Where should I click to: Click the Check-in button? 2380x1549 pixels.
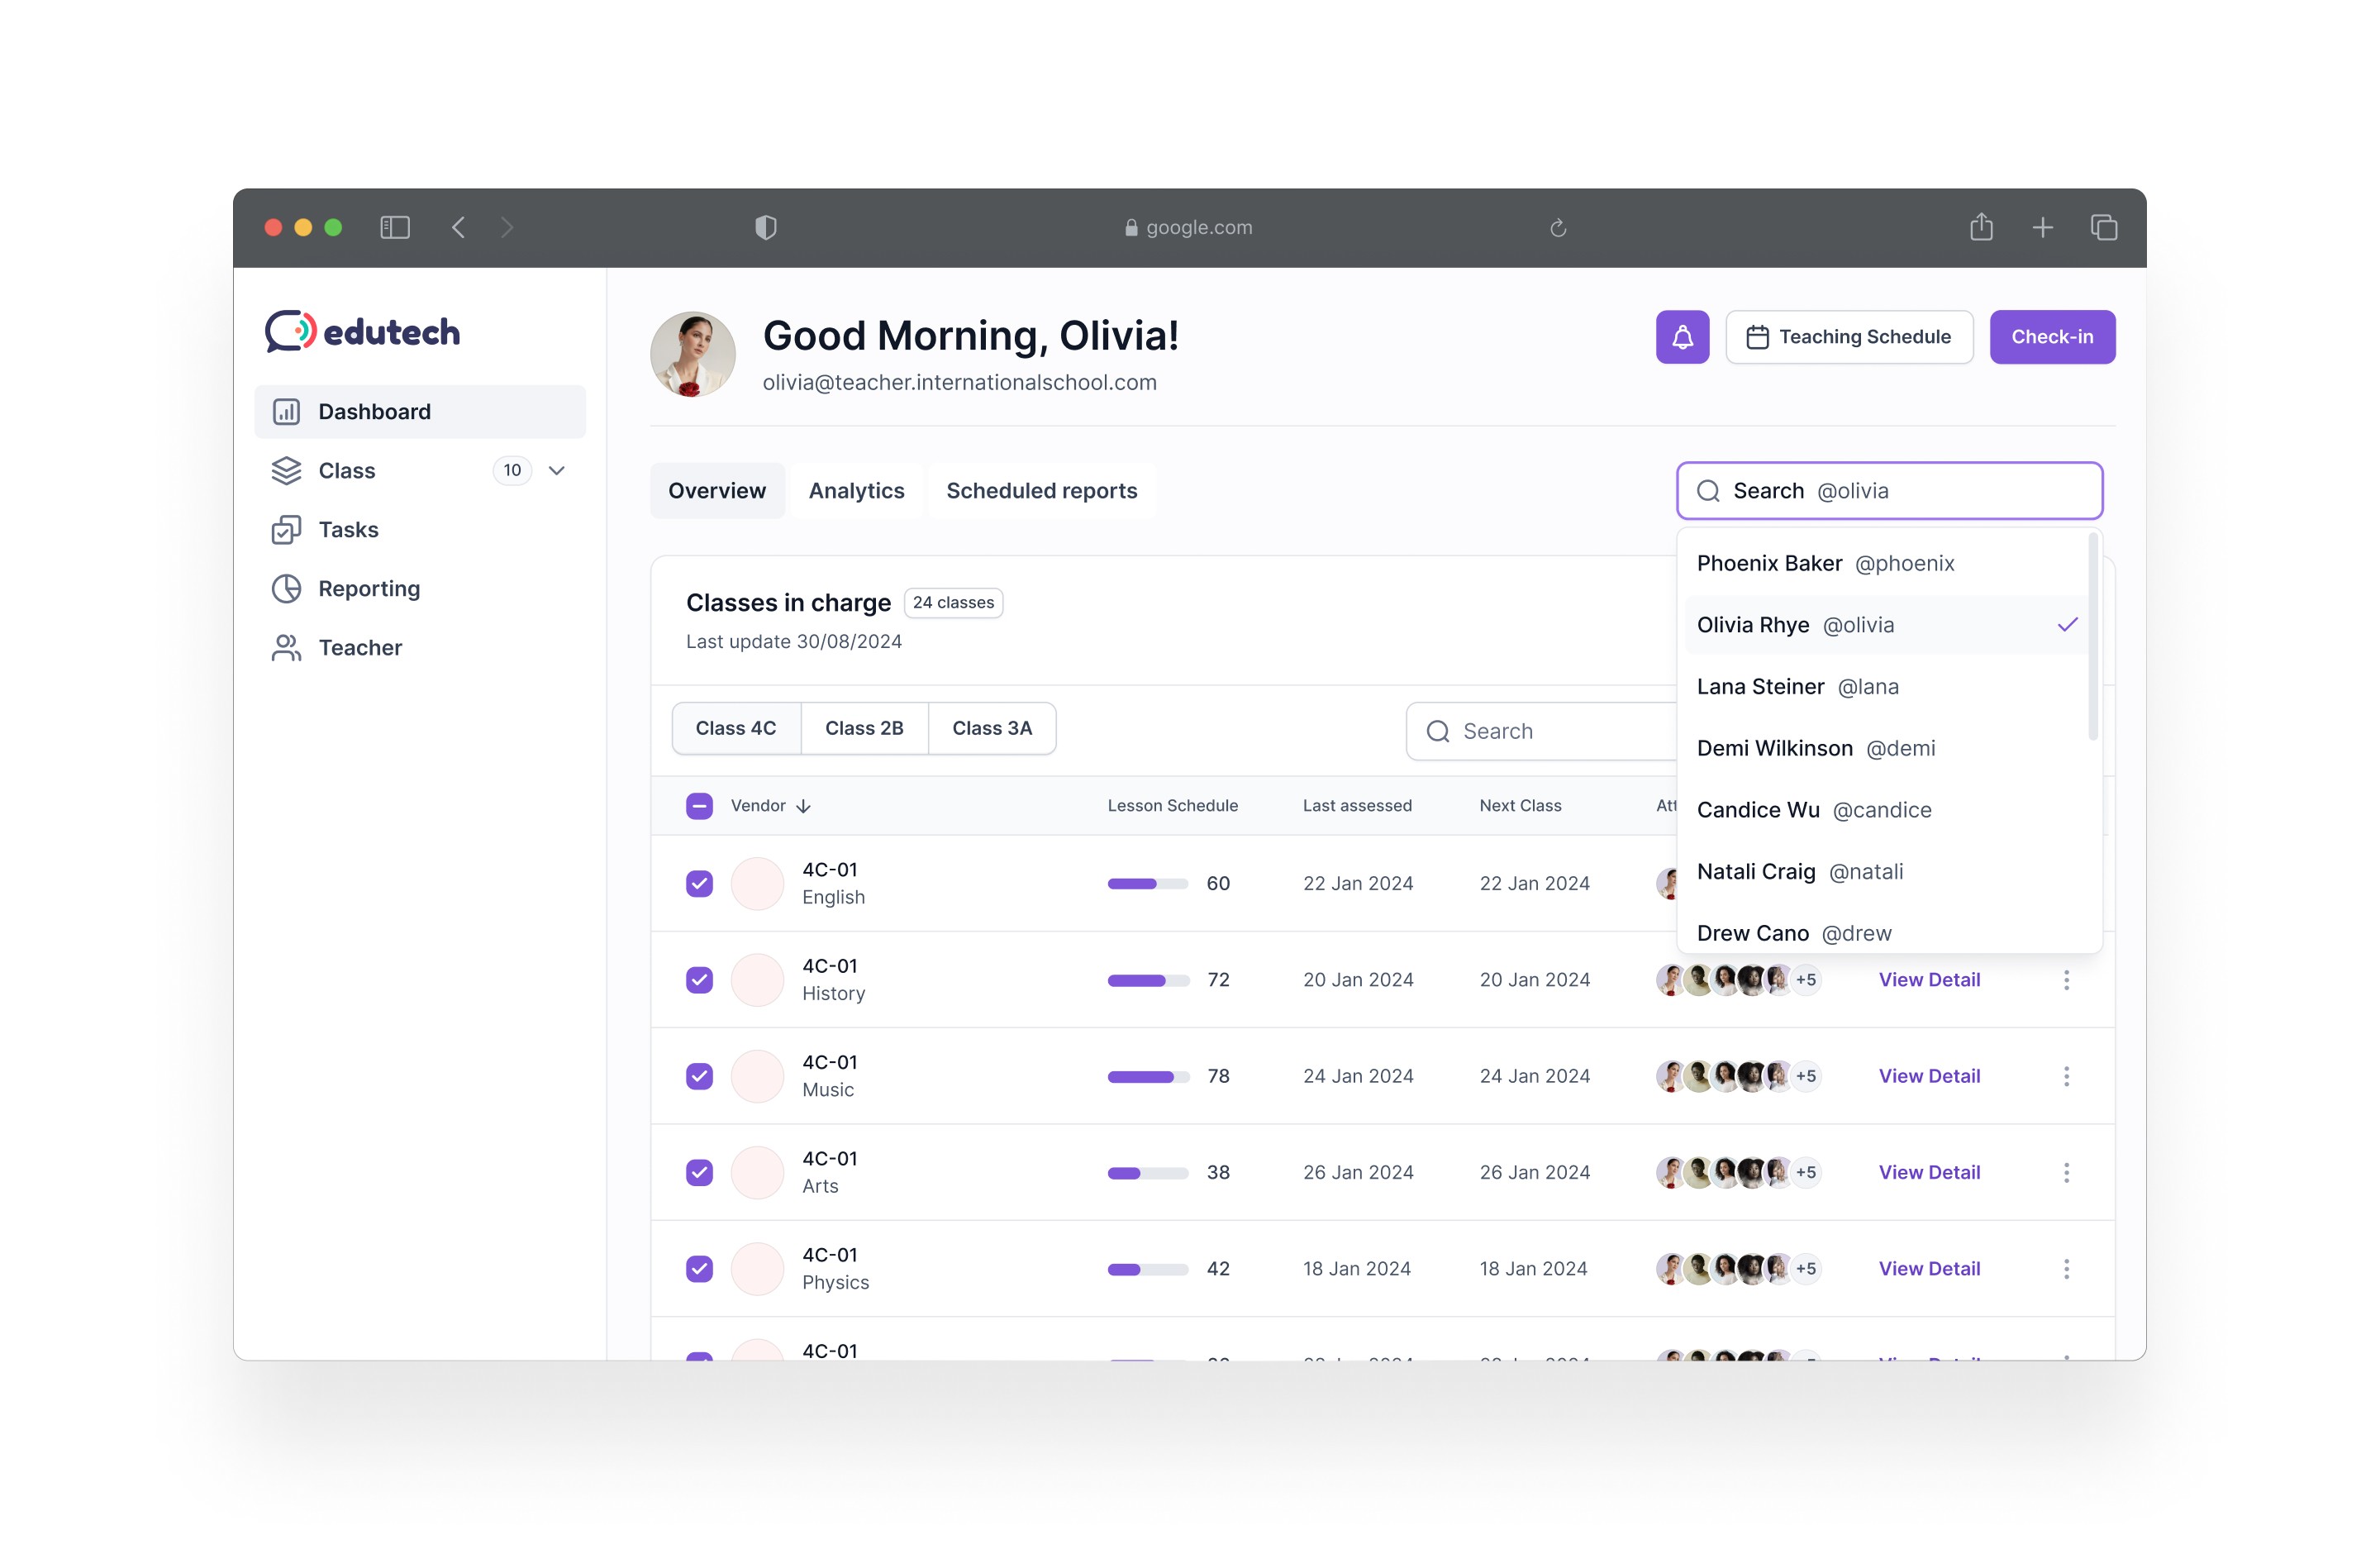2051,337
